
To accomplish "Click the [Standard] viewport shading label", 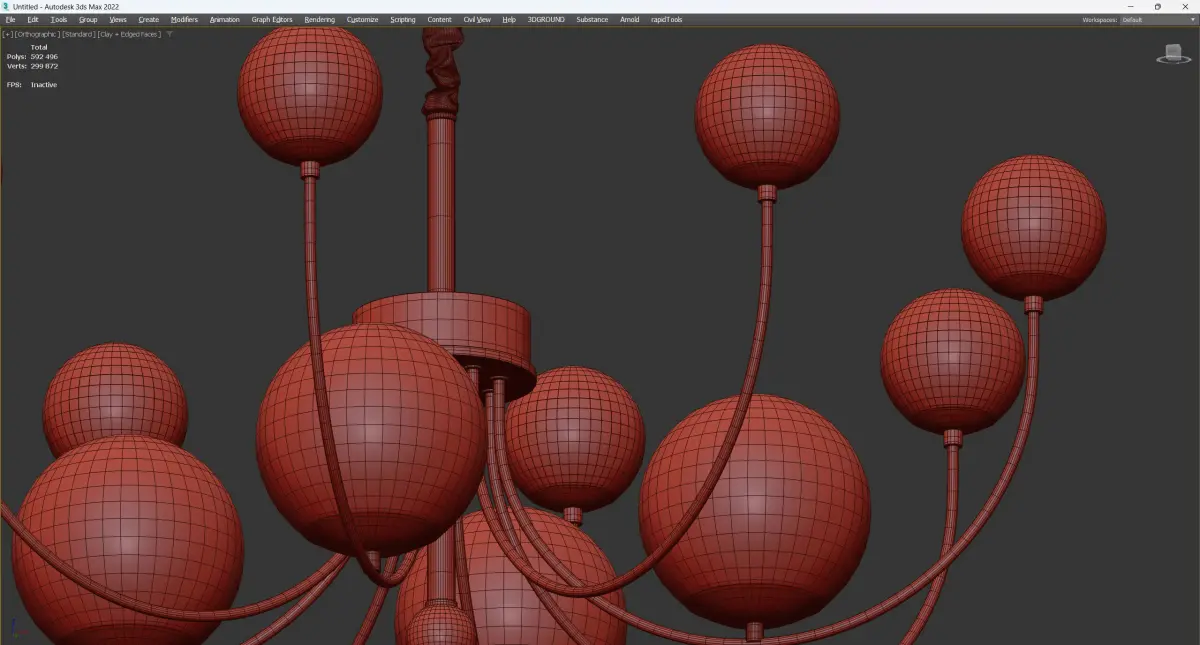I will [78, 34].
